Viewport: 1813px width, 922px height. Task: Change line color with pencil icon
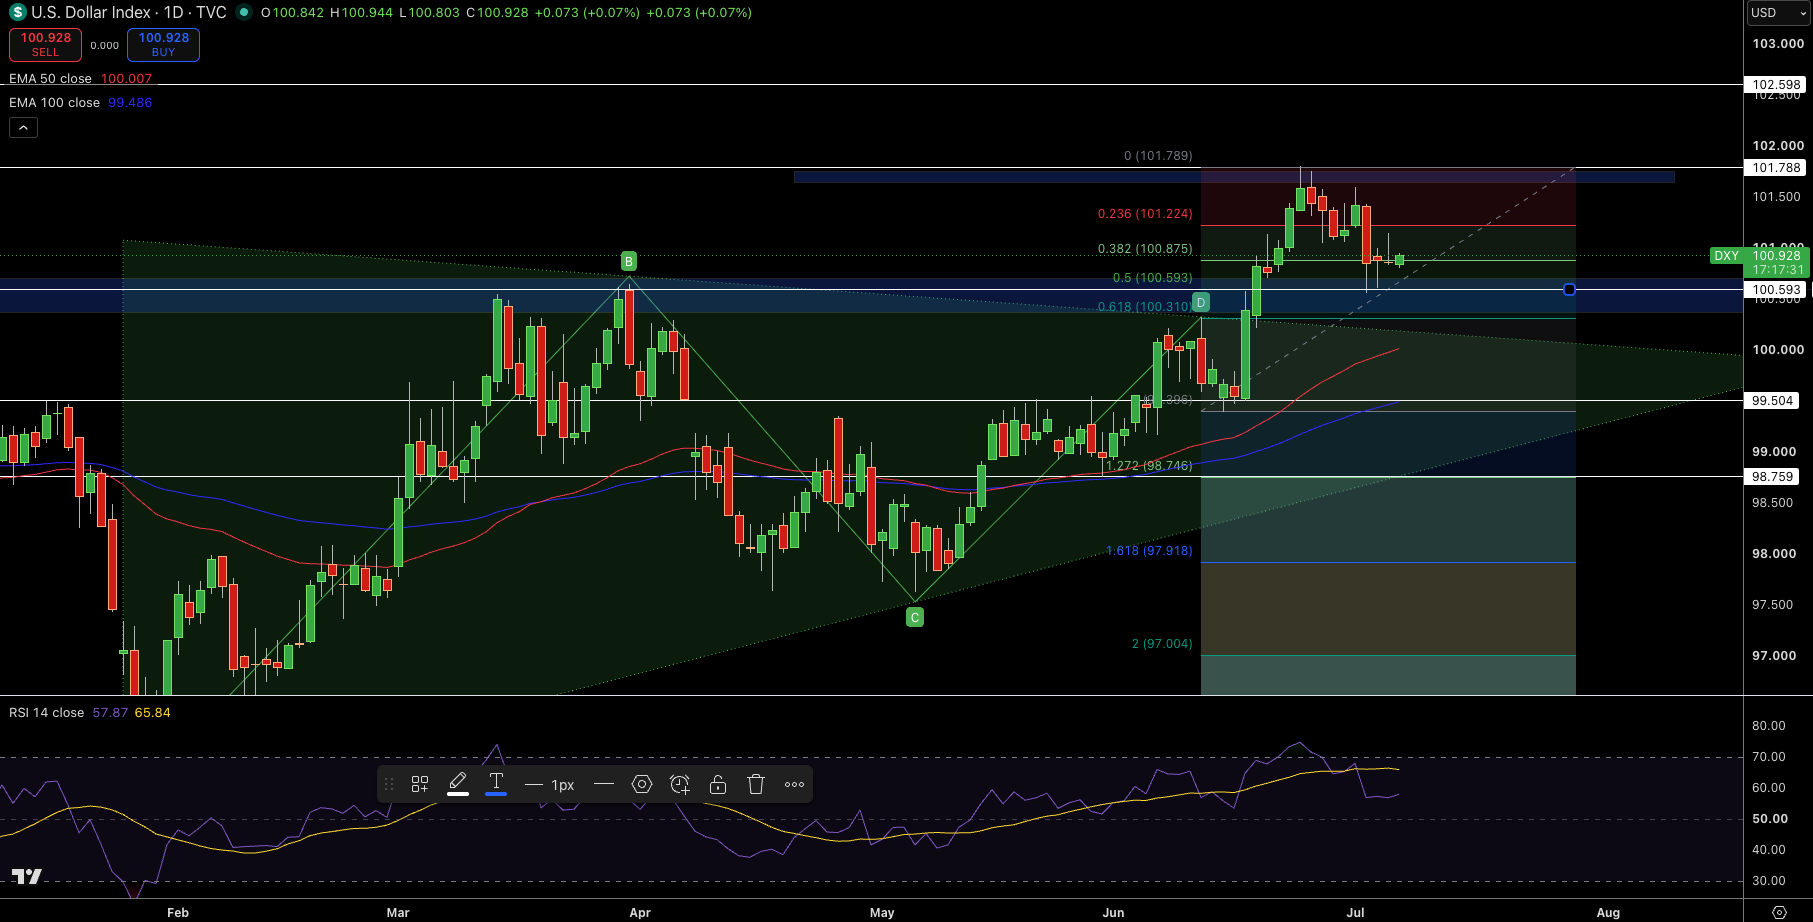point(458,784)
